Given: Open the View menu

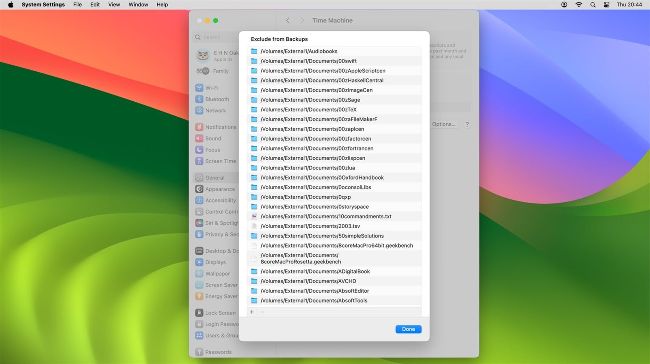Looking at the screenshot, I should click(114, 5).
